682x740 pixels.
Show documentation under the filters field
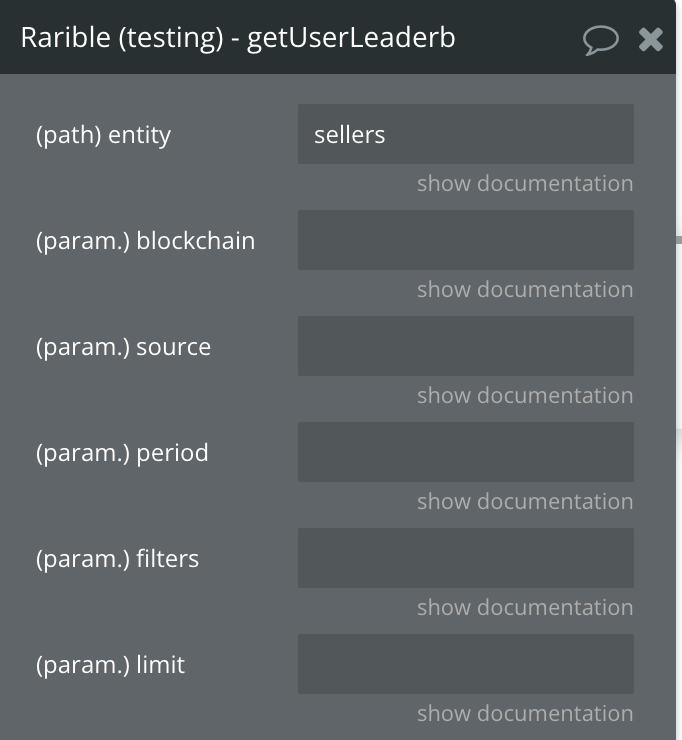(x=525, y=607)
